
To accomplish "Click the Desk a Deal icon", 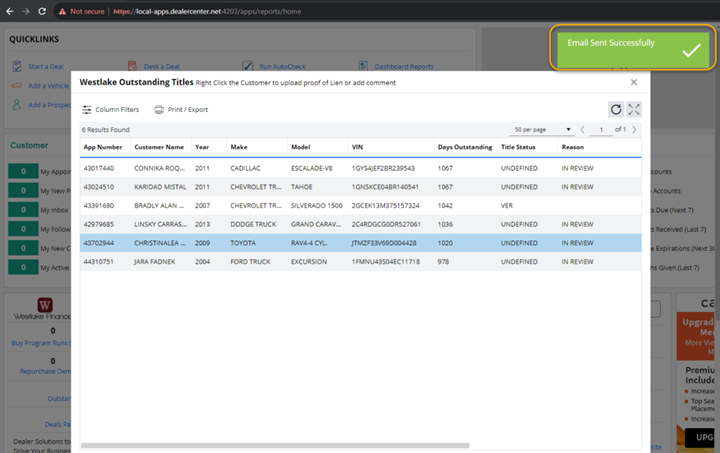I will [x=133, y=67].
